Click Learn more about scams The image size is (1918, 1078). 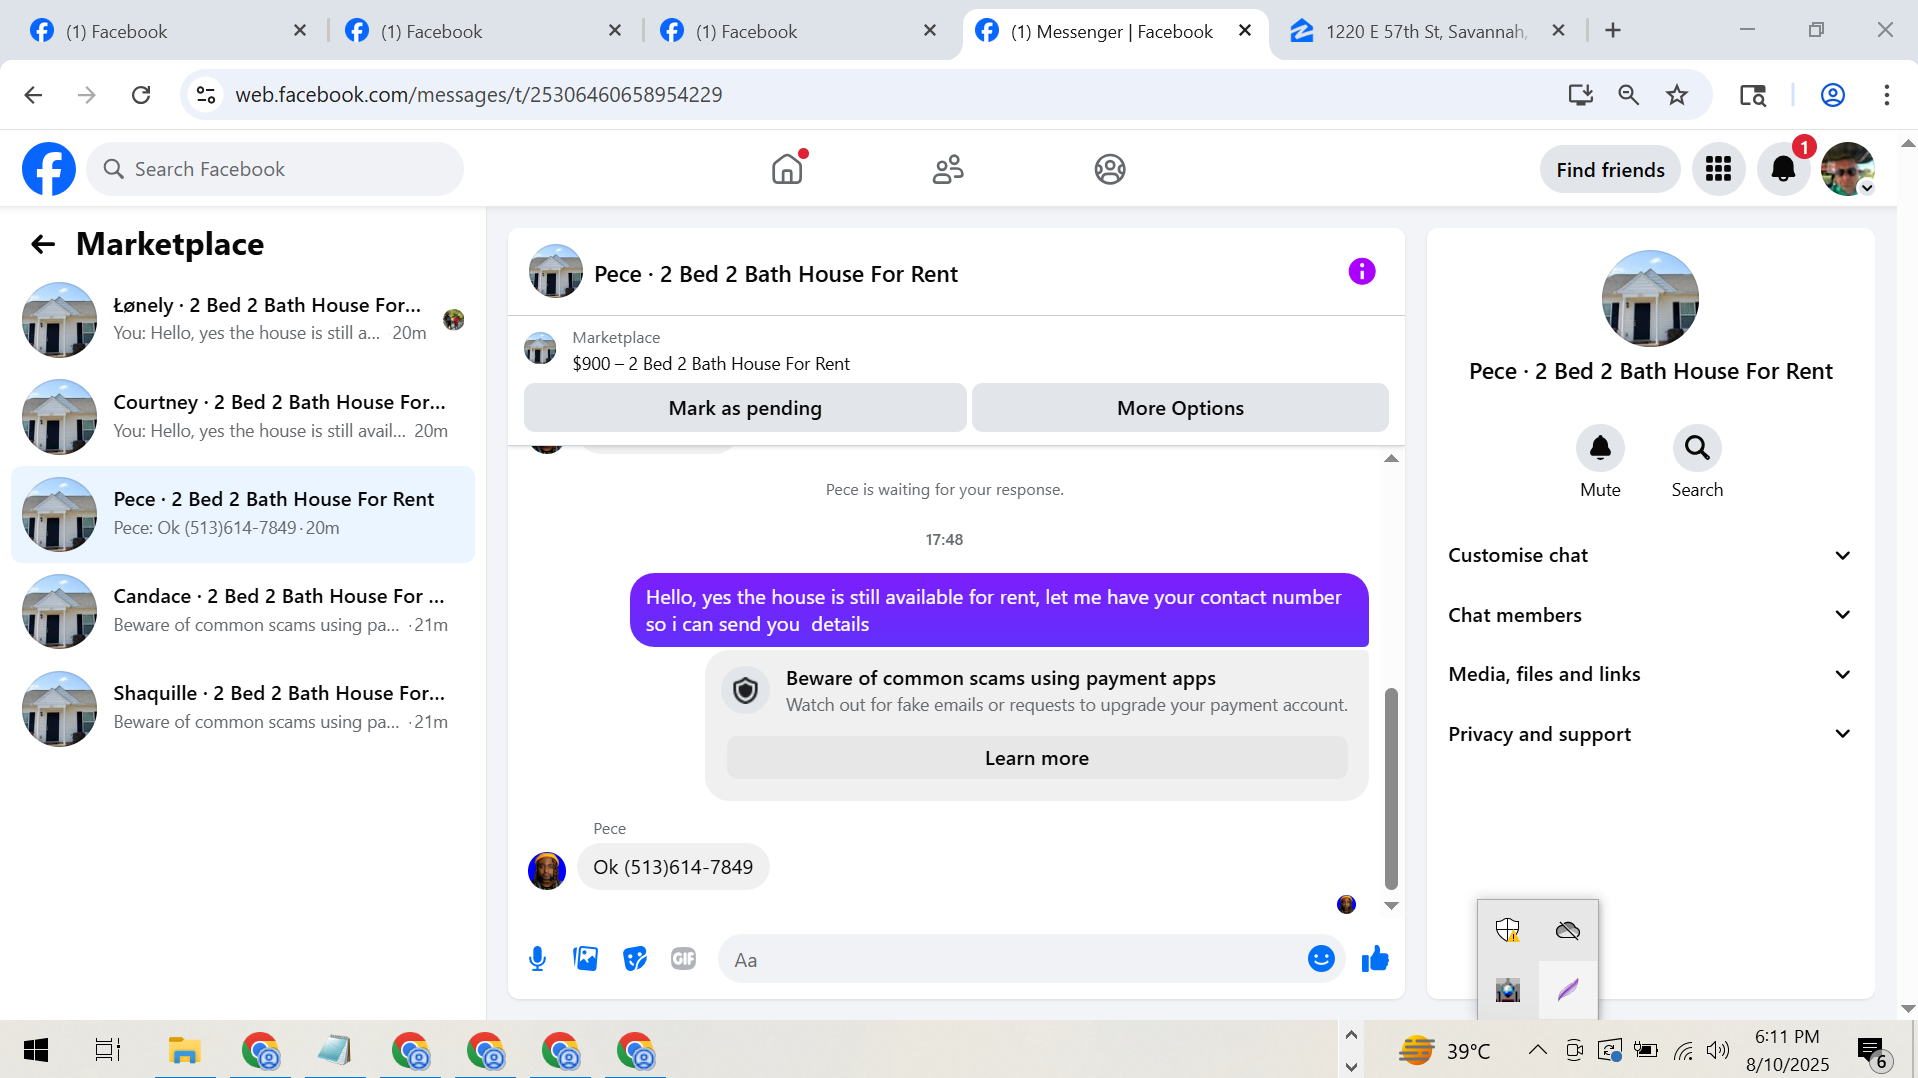(x=1037, y=758)
